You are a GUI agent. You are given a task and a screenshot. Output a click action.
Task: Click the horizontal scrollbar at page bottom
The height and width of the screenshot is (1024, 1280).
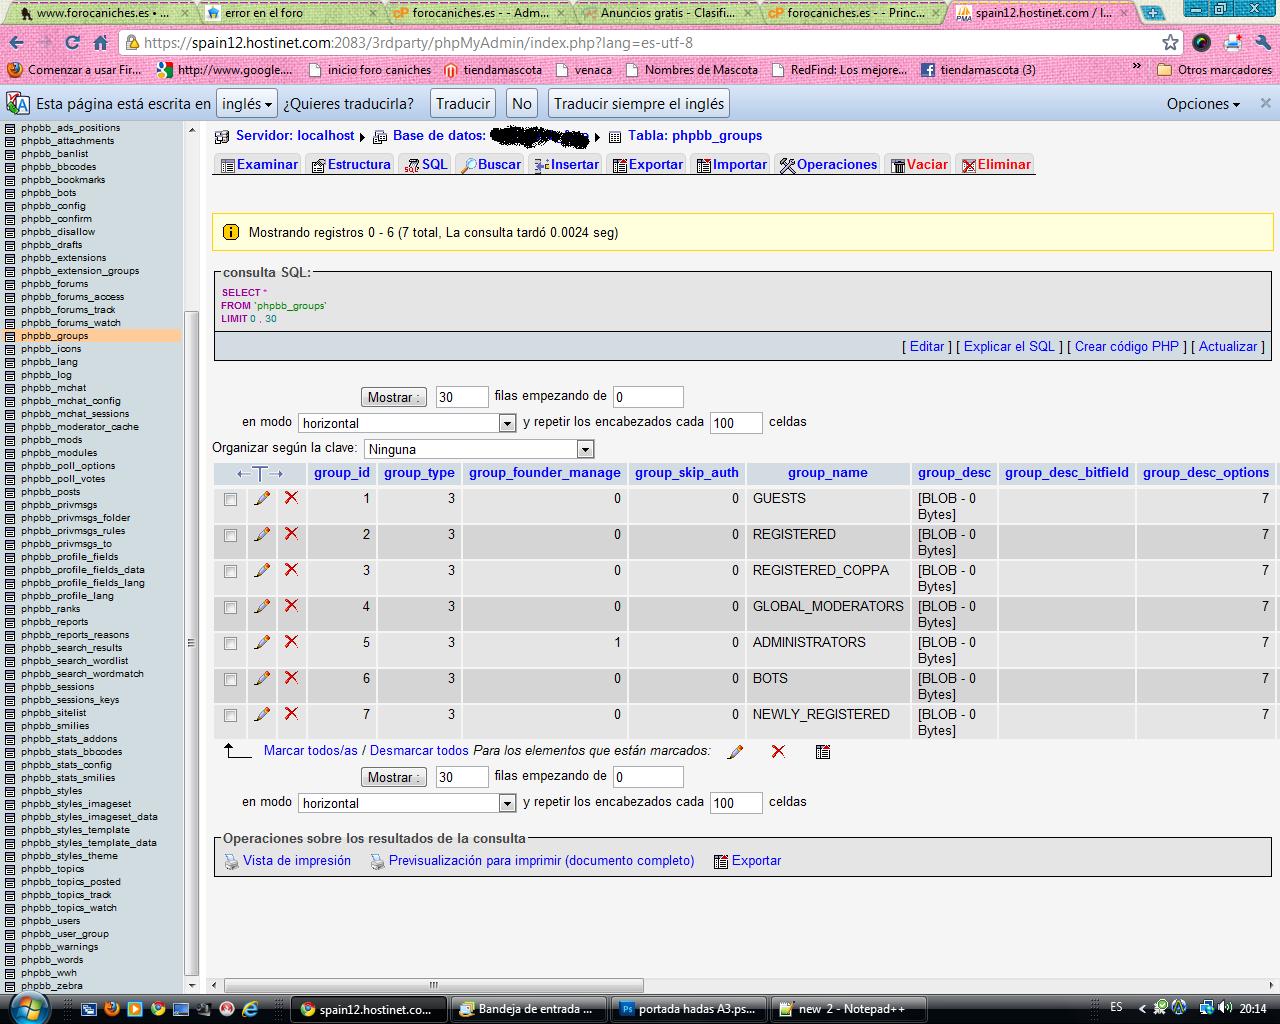433,985
